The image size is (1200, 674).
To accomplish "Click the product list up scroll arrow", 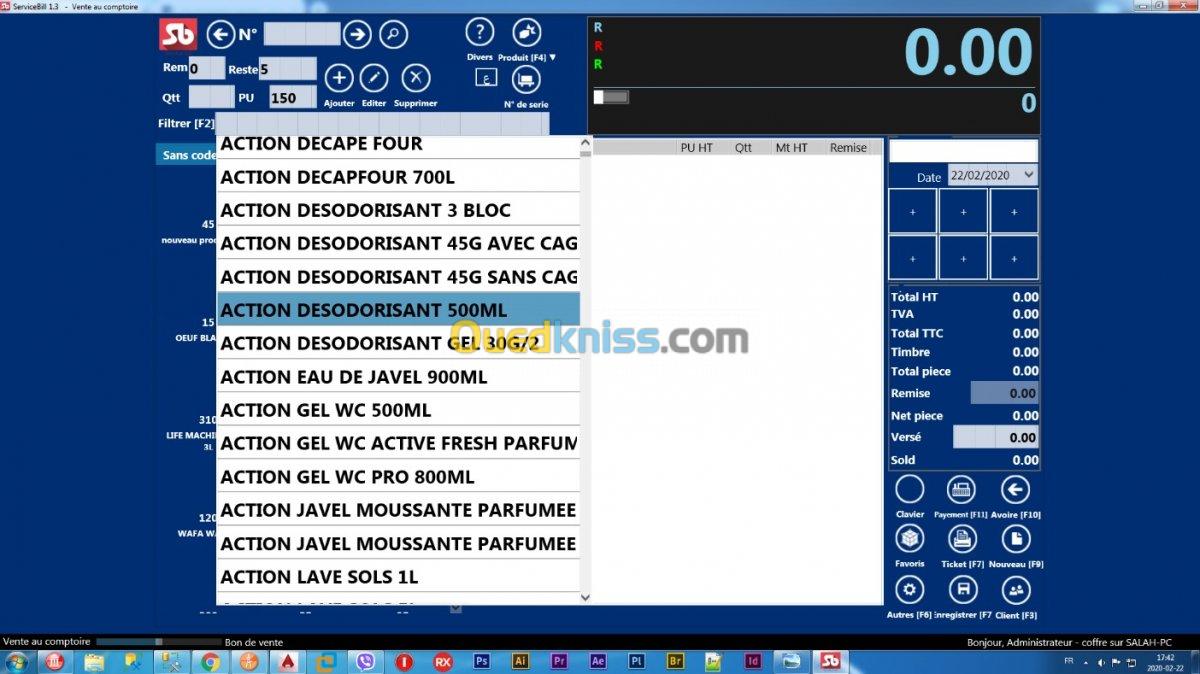I will tap(586, 143).
